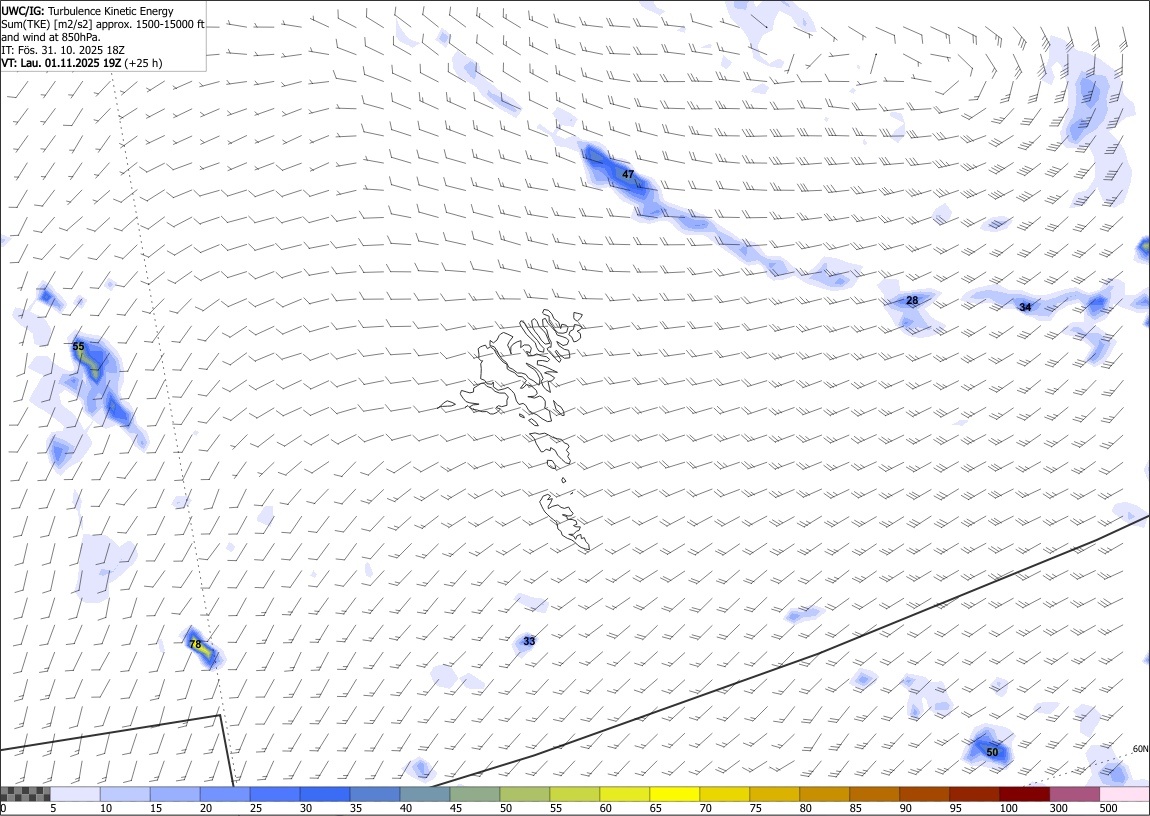This screenshot has height=816, width=1150.
Task: Pick the 10–15 legend color swatch
Action: coord(125,794)
